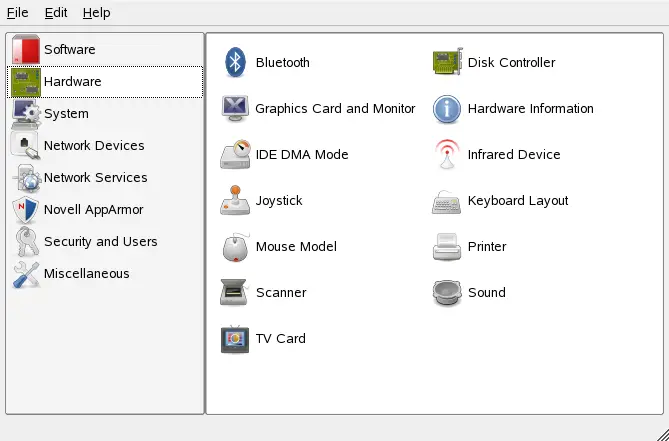Select the Scanner icon
Screen dimensions: 669x441
coord(235,292)
